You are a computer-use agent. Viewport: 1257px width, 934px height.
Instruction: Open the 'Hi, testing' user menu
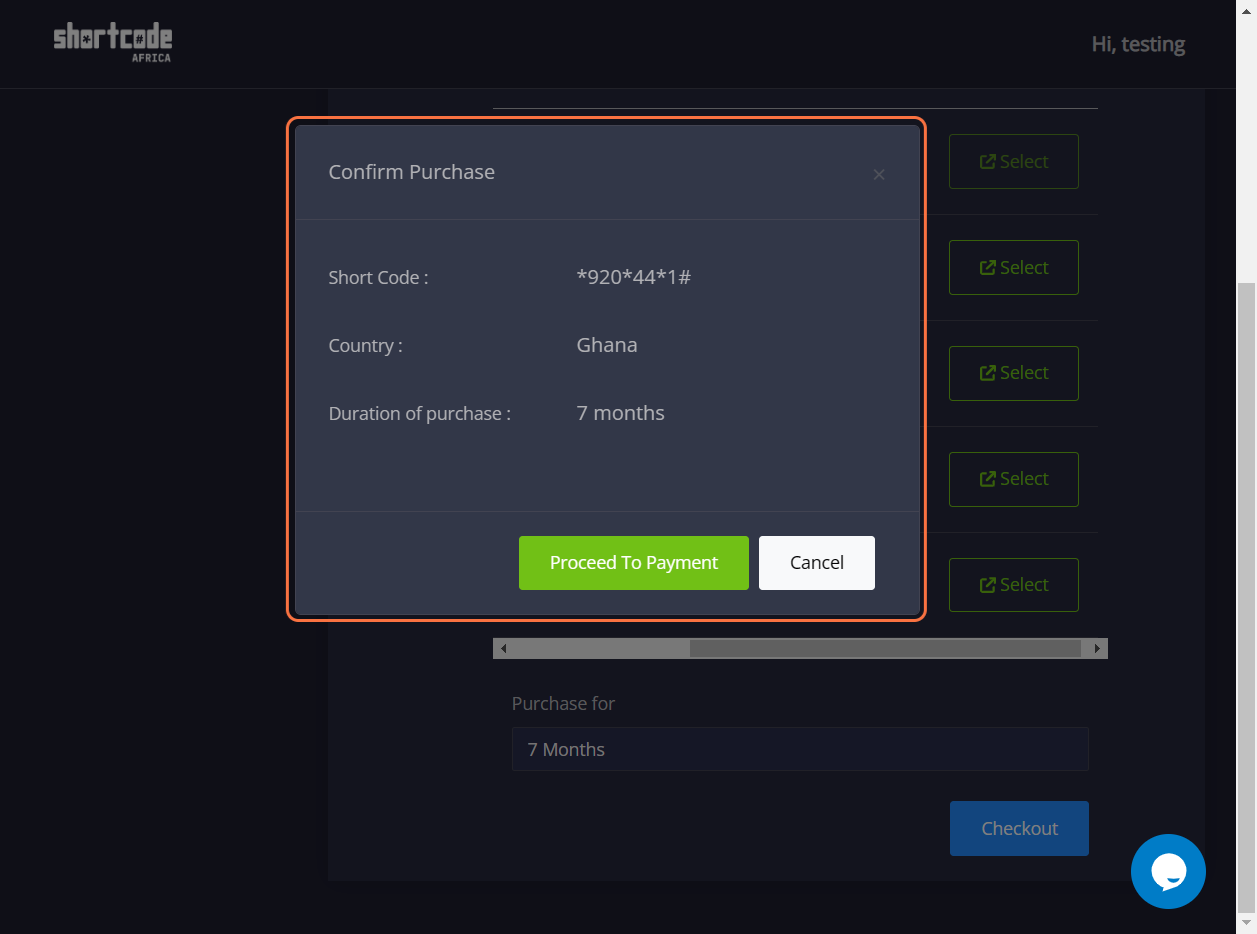pos(1138,44)
